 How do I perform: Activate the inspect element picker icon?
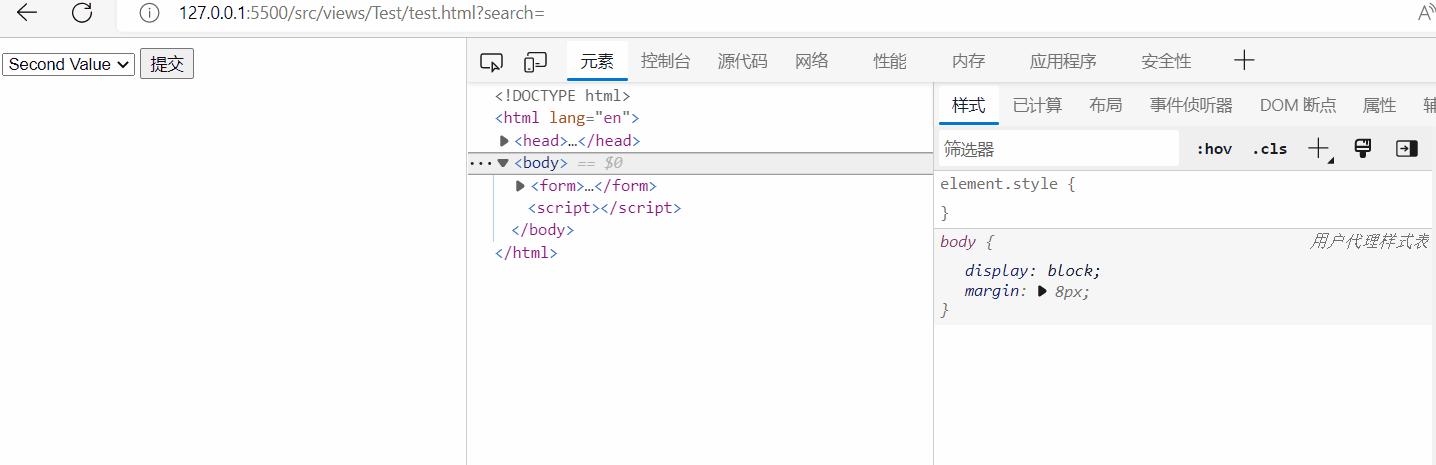pyautogui.click(x=491, y=62)
